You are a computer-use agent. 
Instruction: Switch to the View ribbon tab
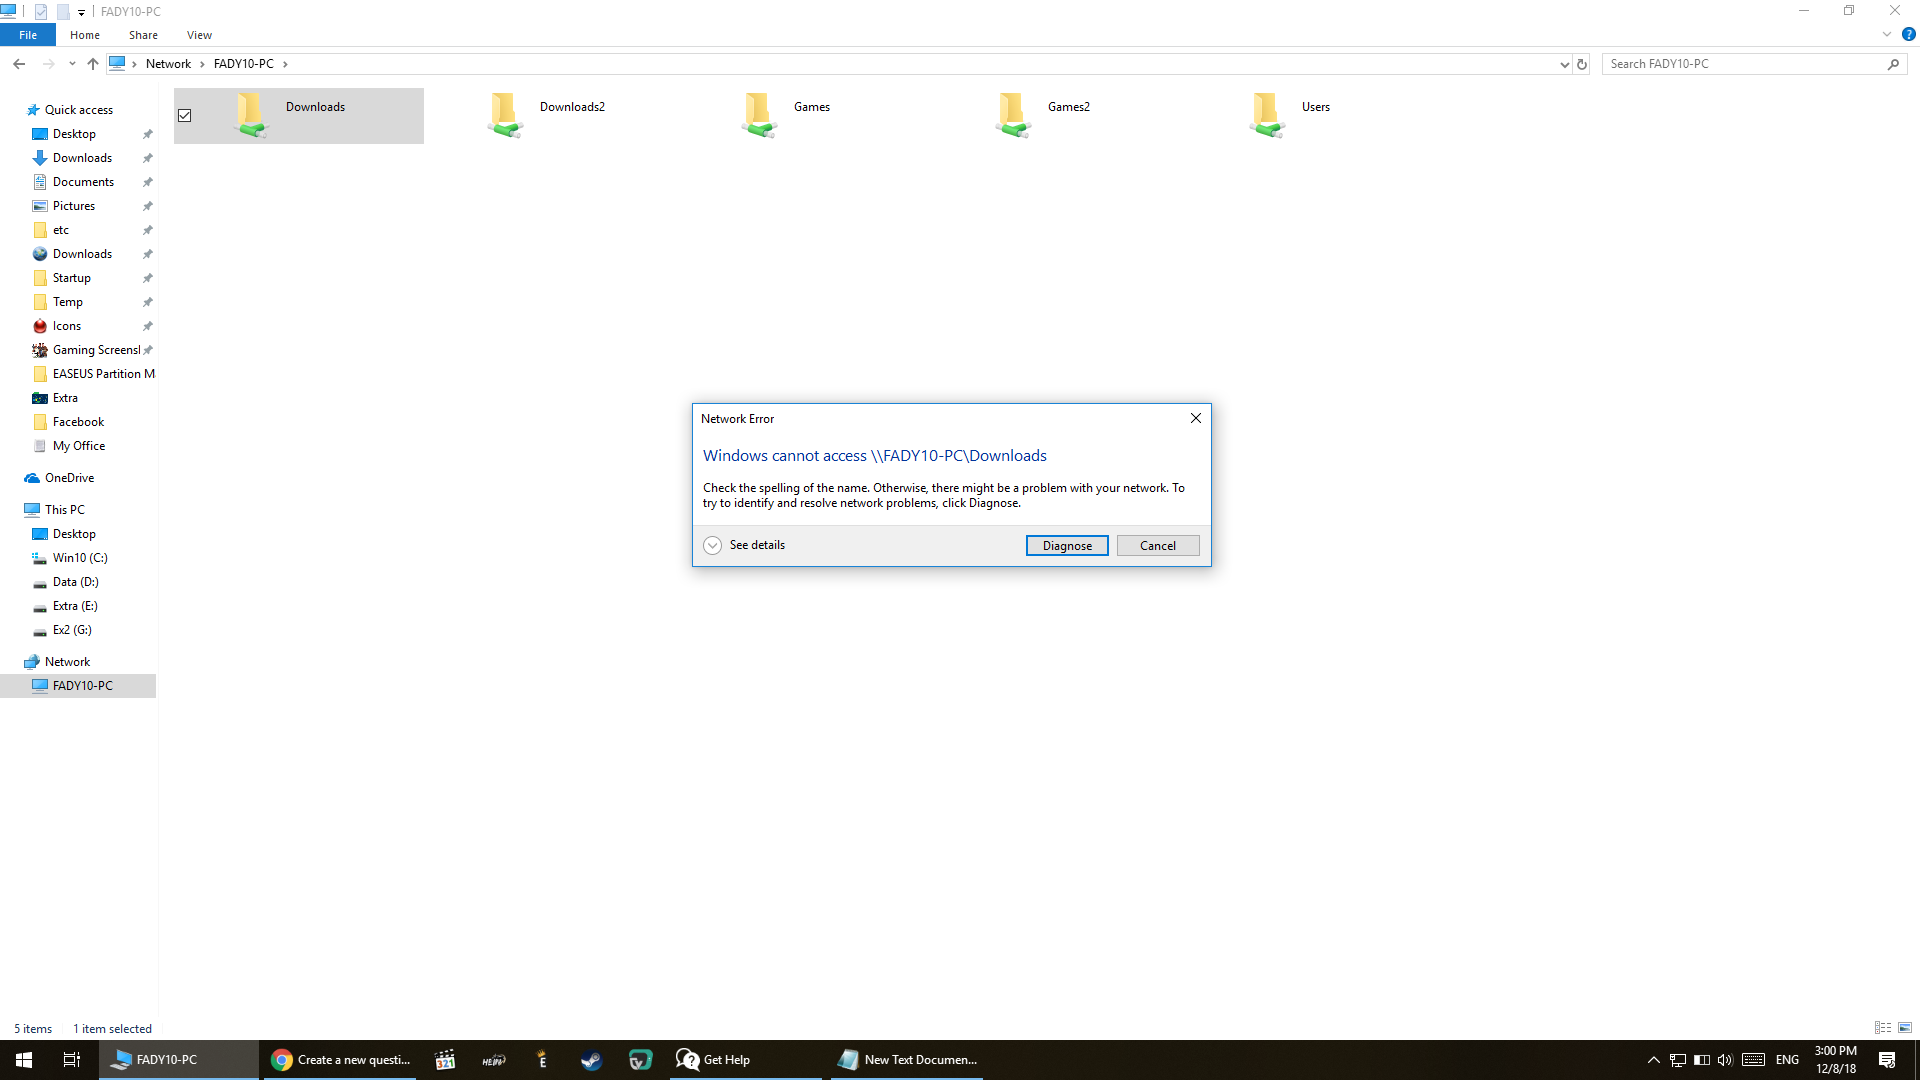(x=199, y=35)
